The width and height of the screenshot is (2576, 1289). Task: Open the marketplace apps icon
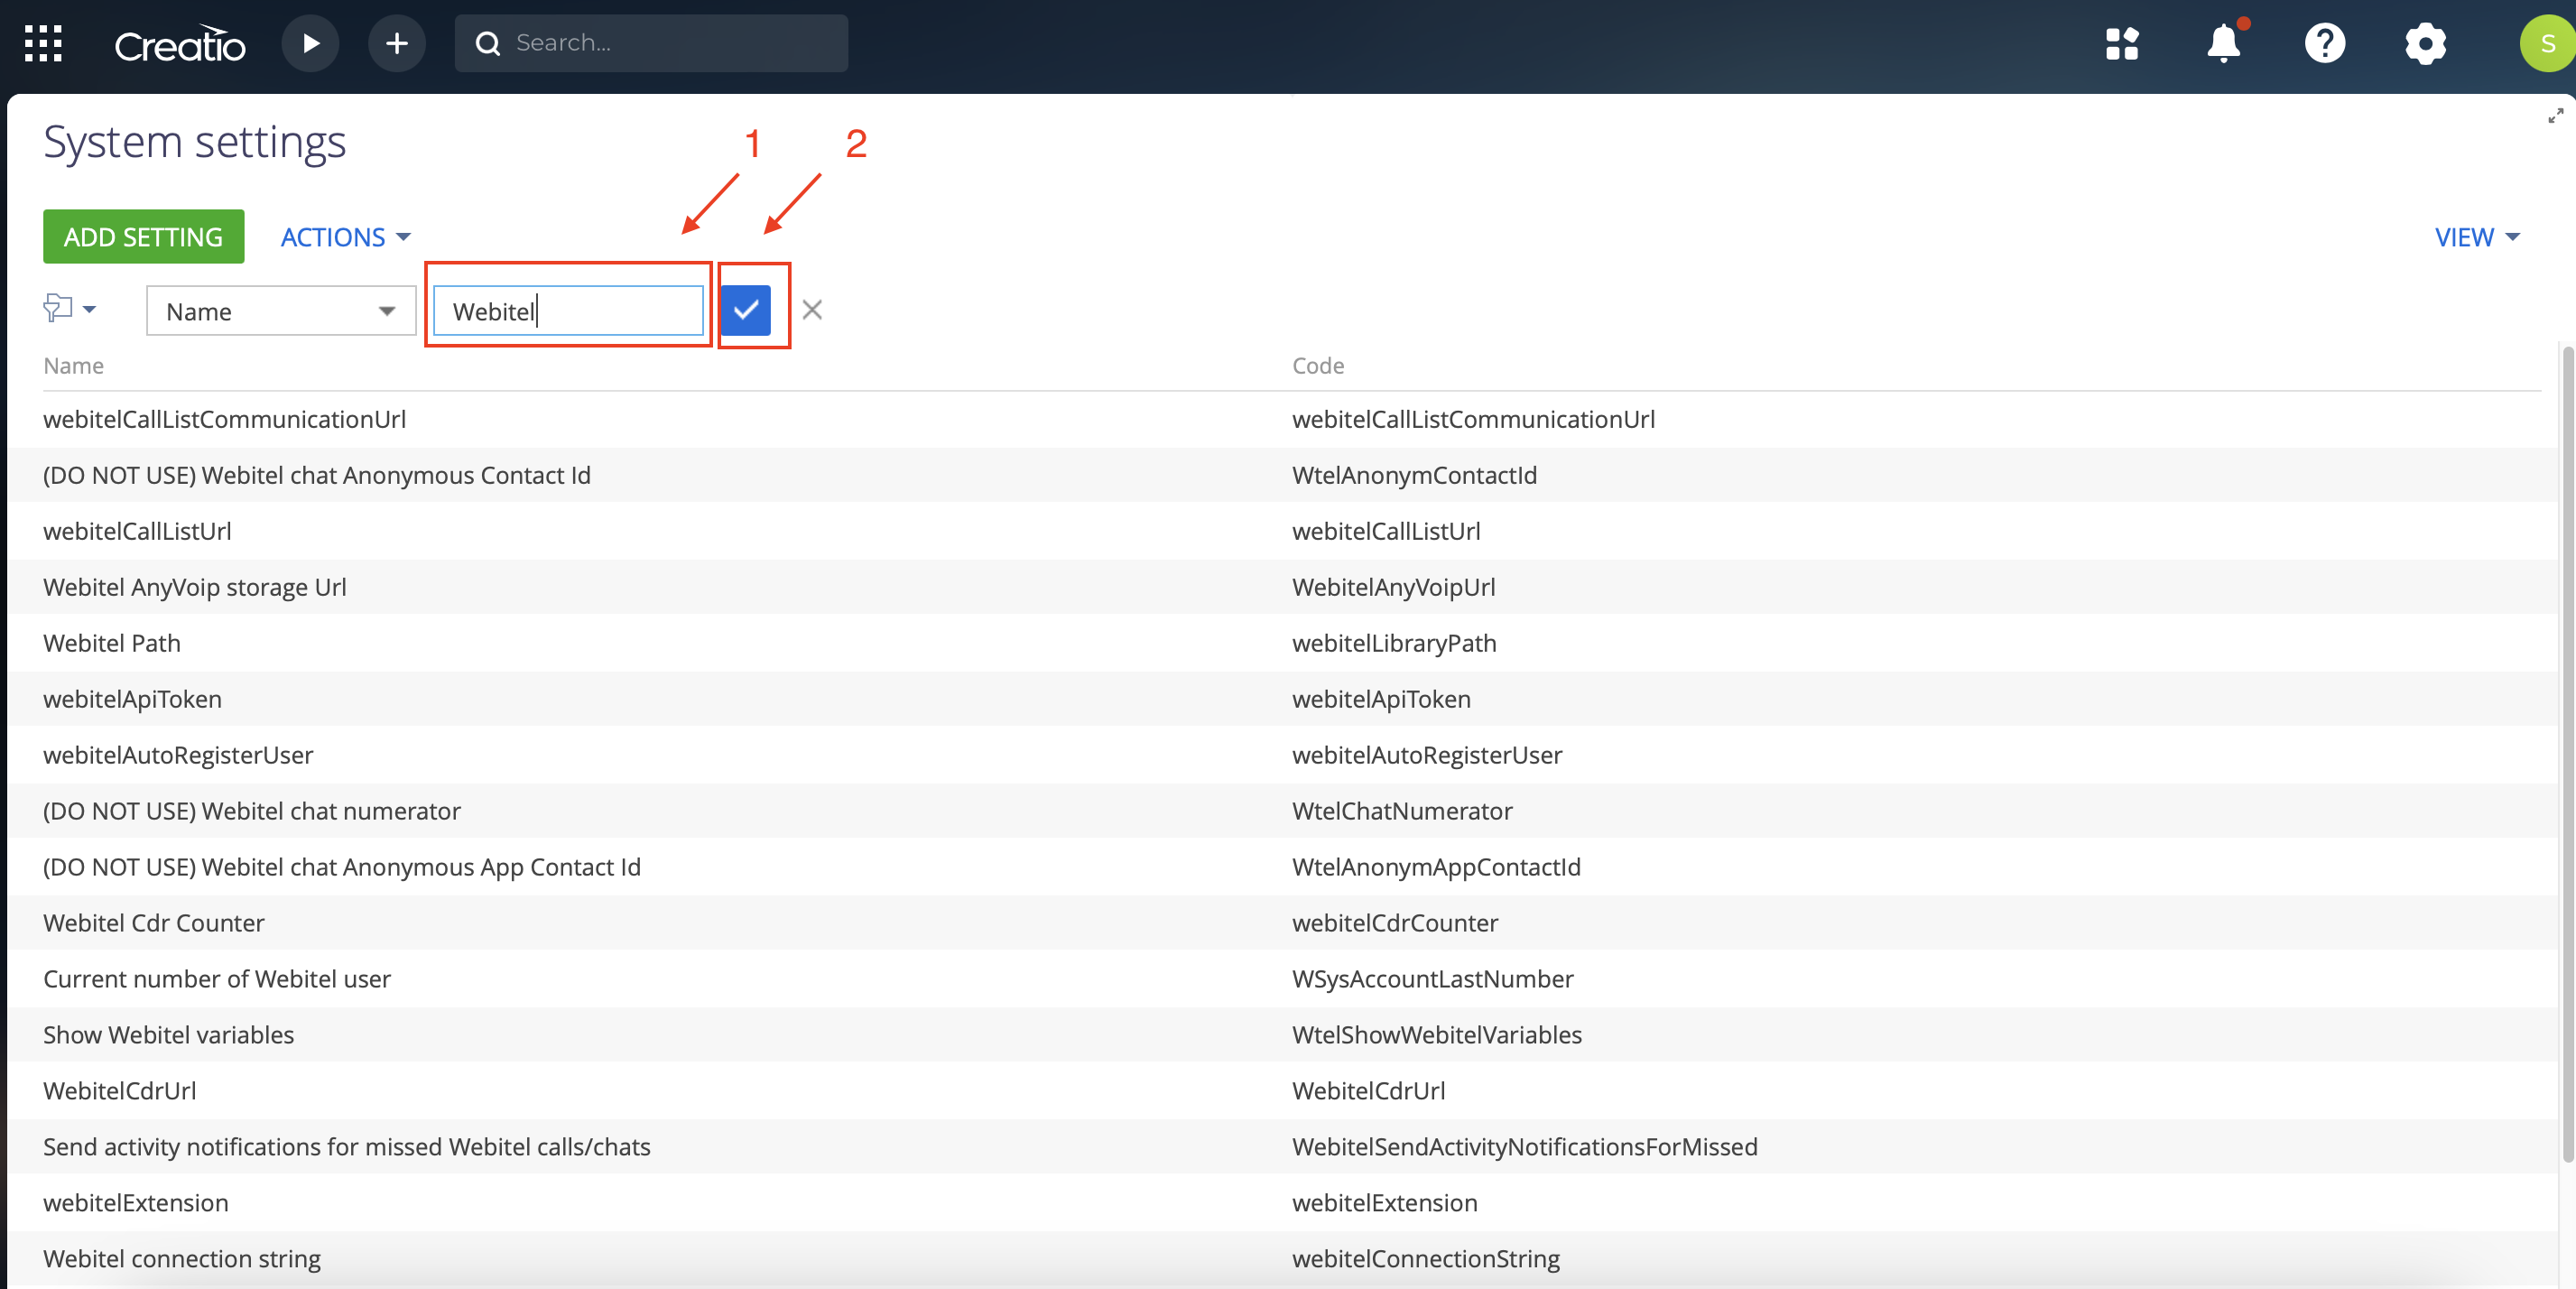click(x=2122, y=43)
